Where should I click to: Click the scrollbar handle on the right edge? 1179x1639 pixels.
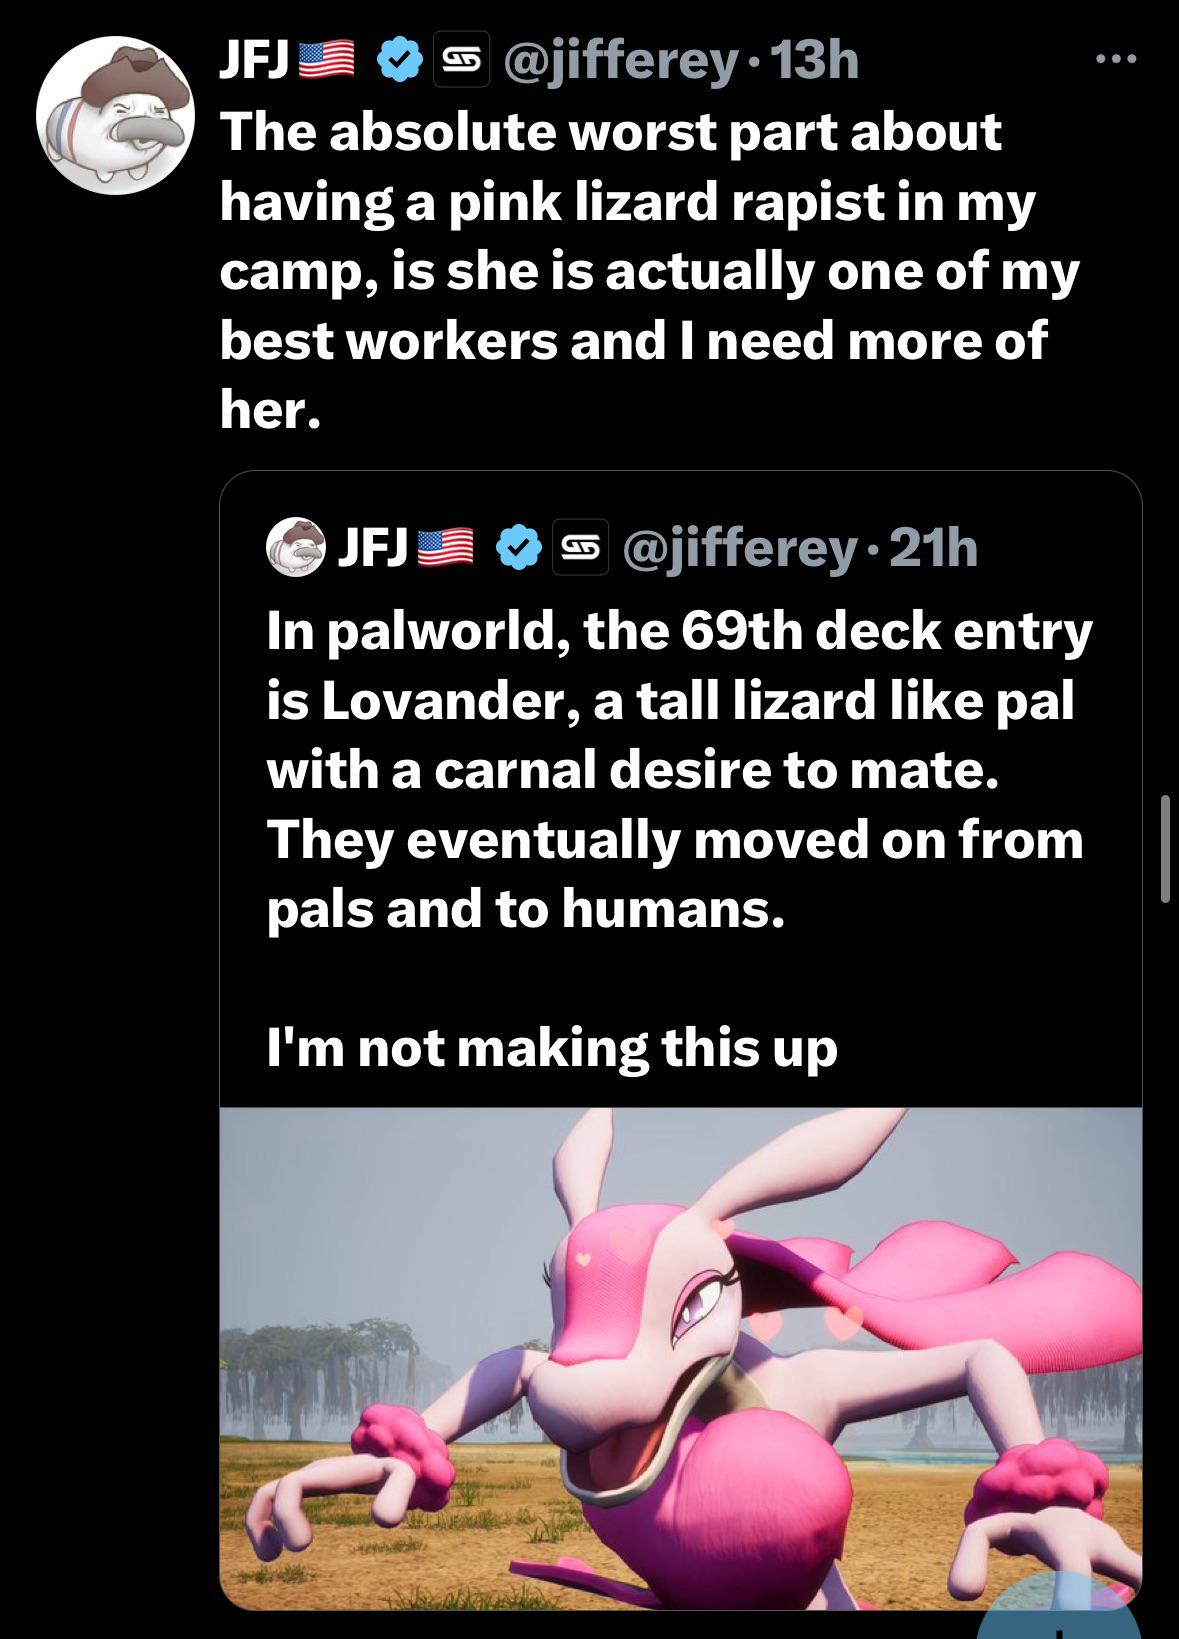click(1165, 849)
